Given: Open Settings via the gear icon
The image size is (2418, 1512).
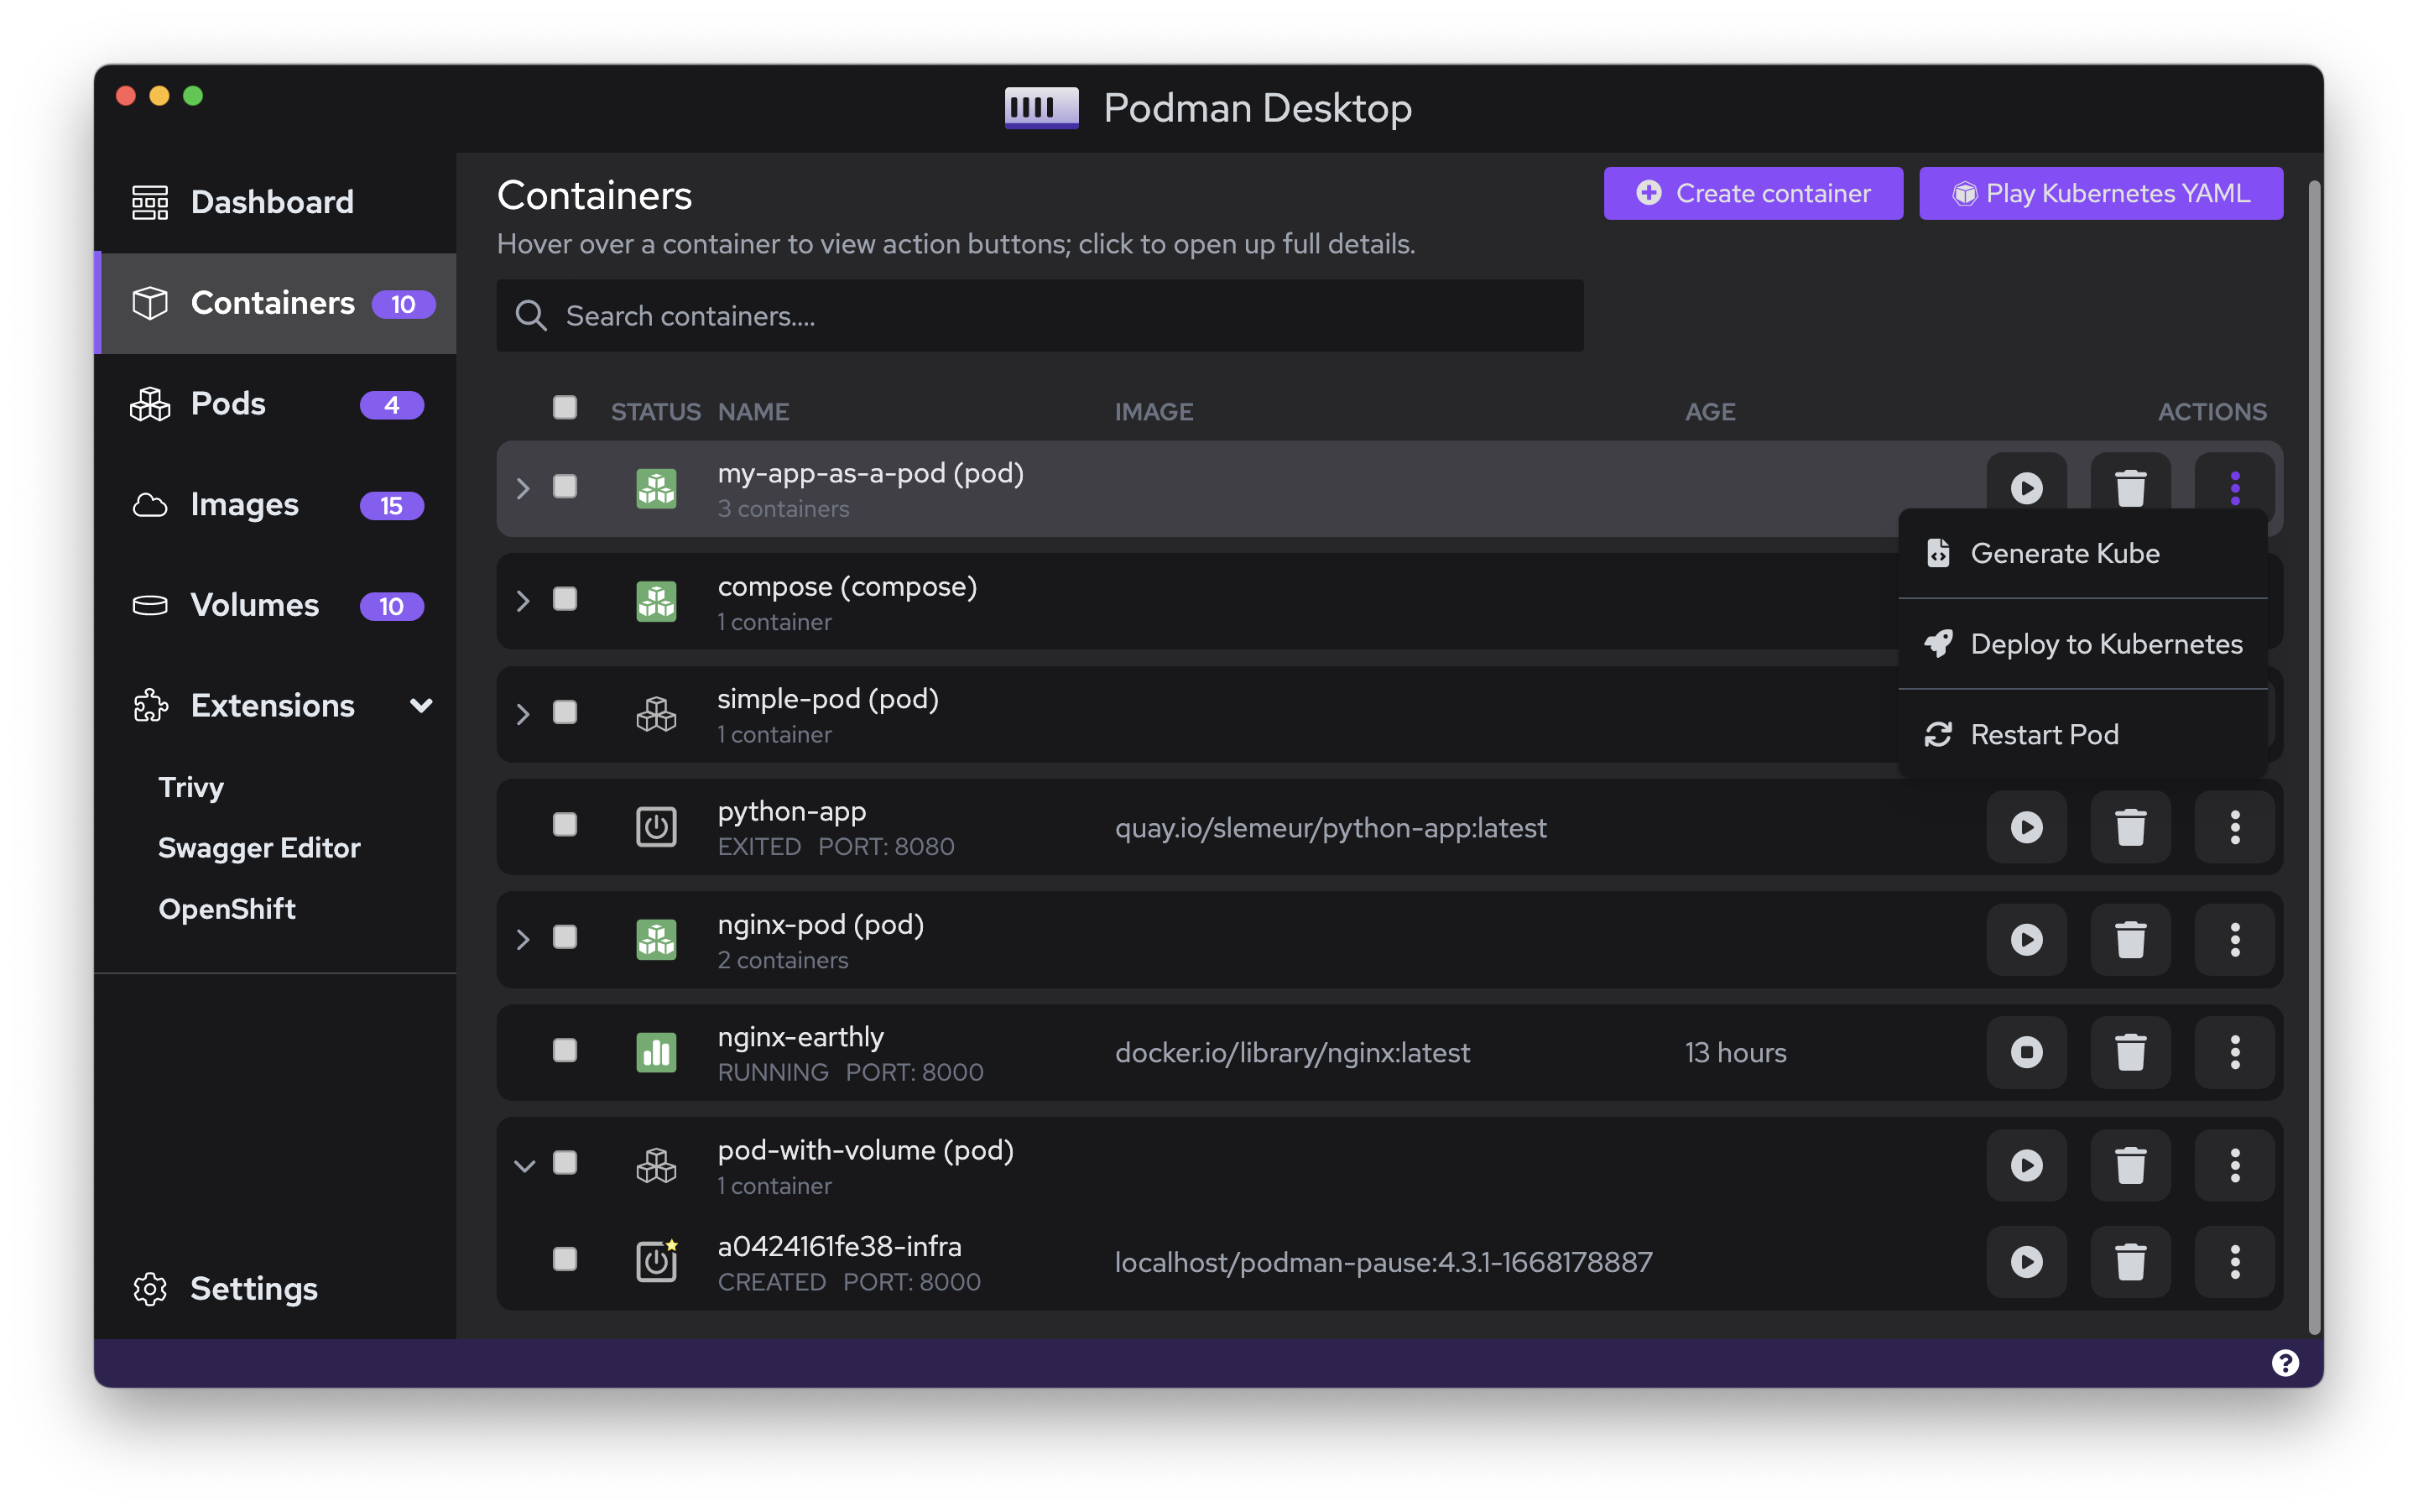Looking at the screenshot, I should pyautogui.click(x=150, y=1288).
